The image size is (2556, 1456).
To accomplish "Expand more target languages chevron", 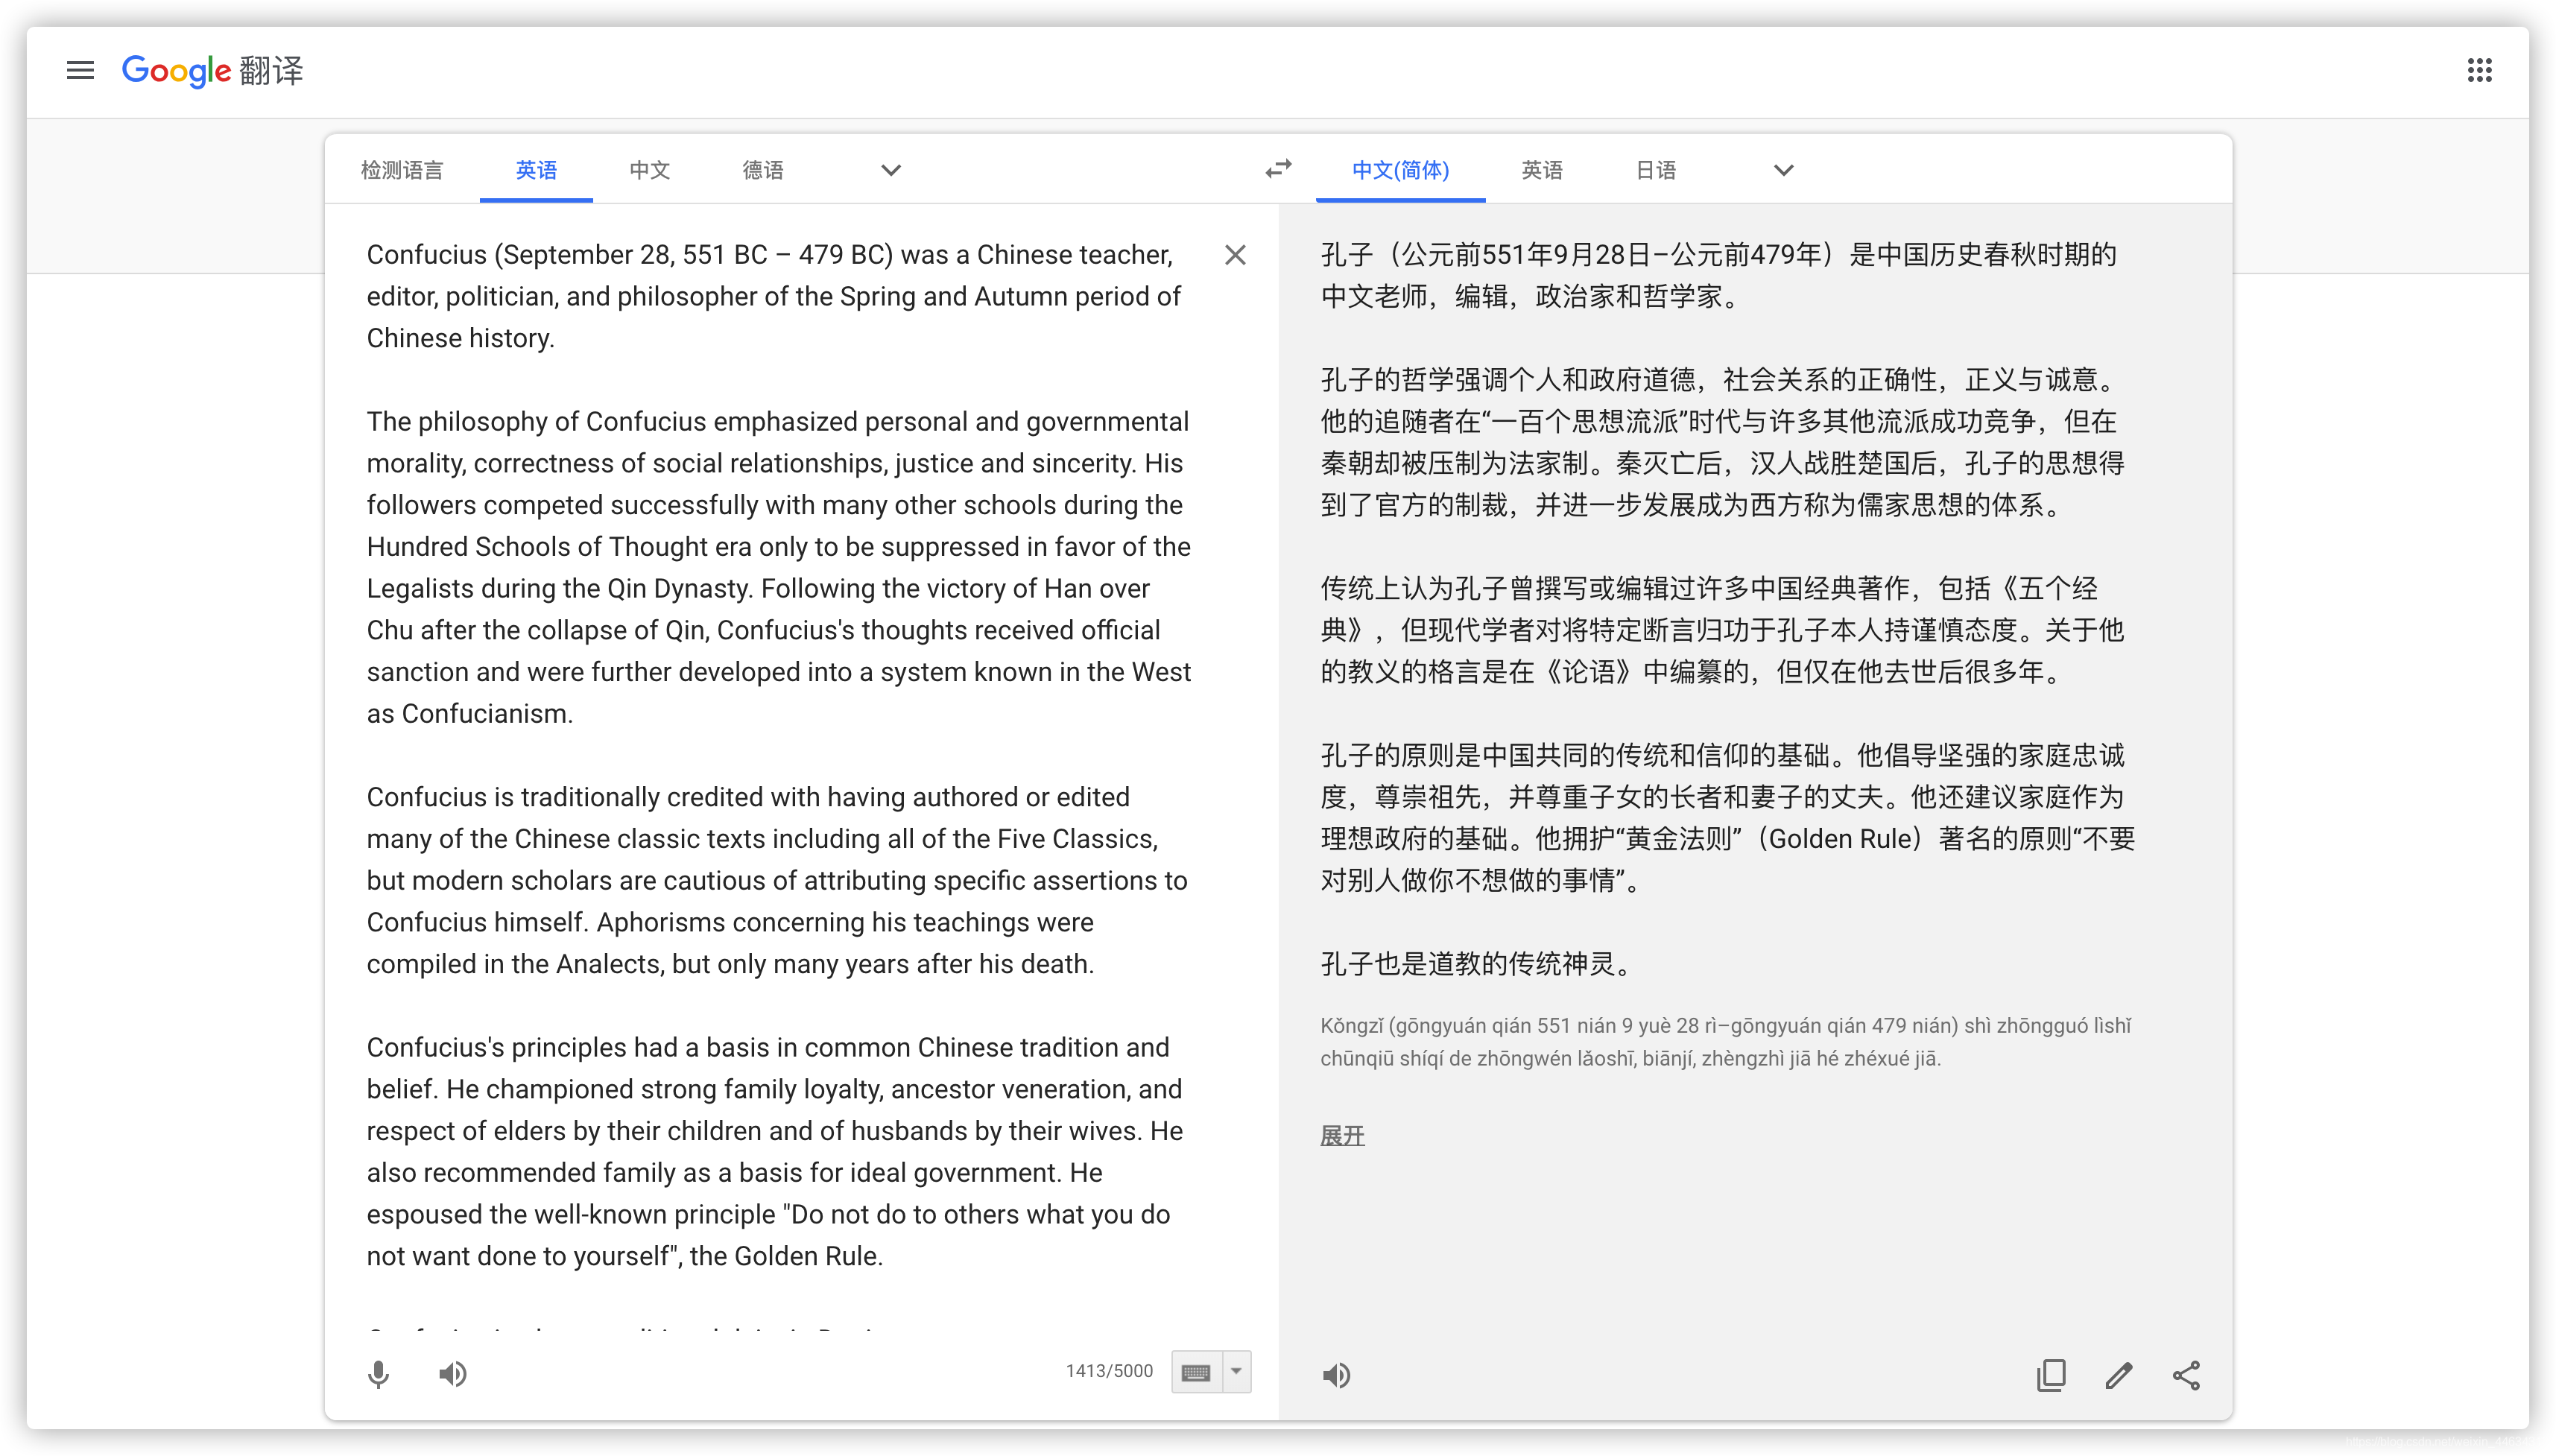I will pyautogui.click(x=1783, y=170).
